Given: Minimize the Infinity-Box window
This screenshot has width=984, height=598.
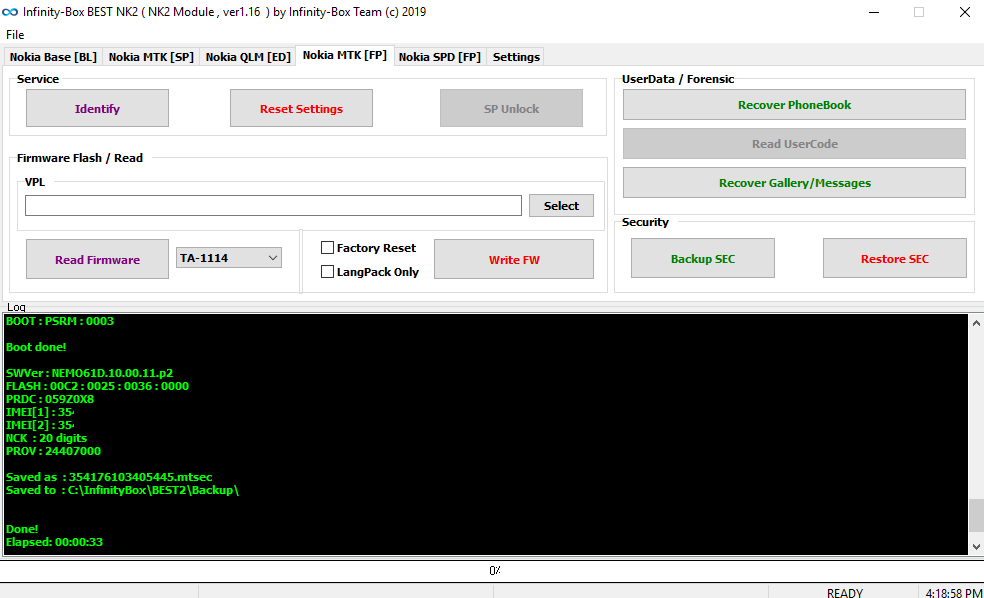Looking at the screenshot, I should 874,12.
